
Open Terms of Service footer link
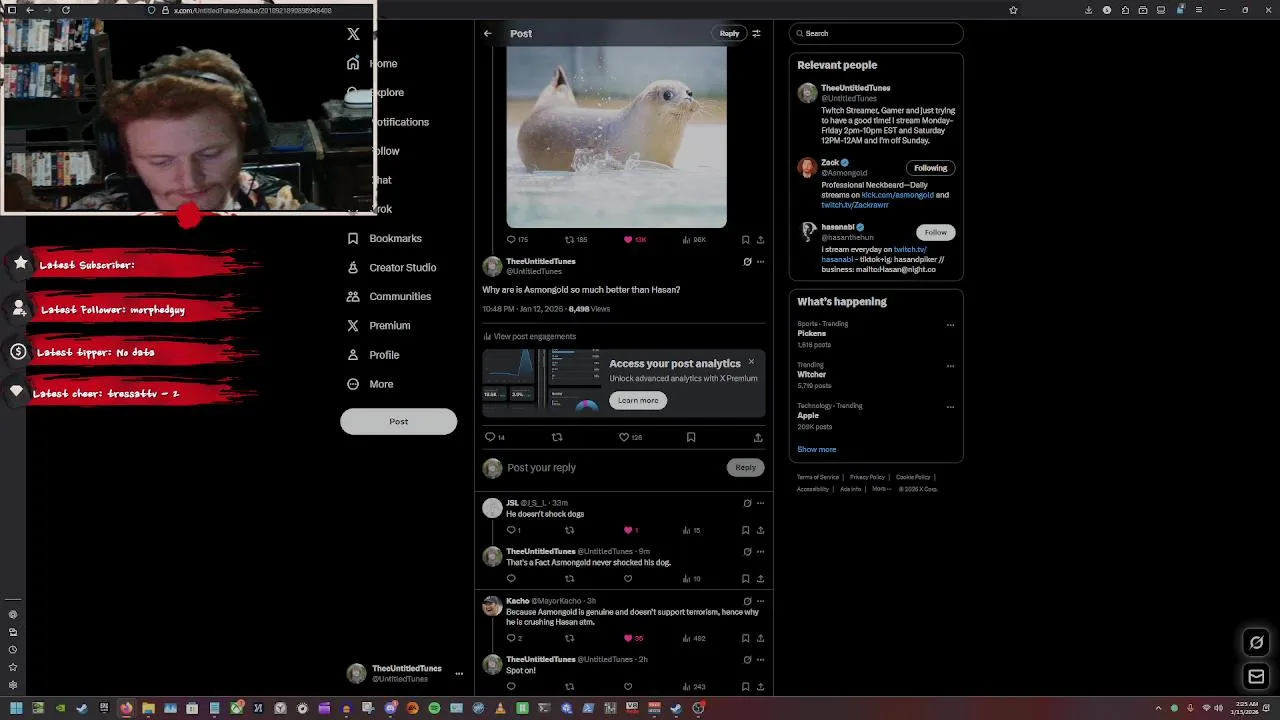click(818, 477)
